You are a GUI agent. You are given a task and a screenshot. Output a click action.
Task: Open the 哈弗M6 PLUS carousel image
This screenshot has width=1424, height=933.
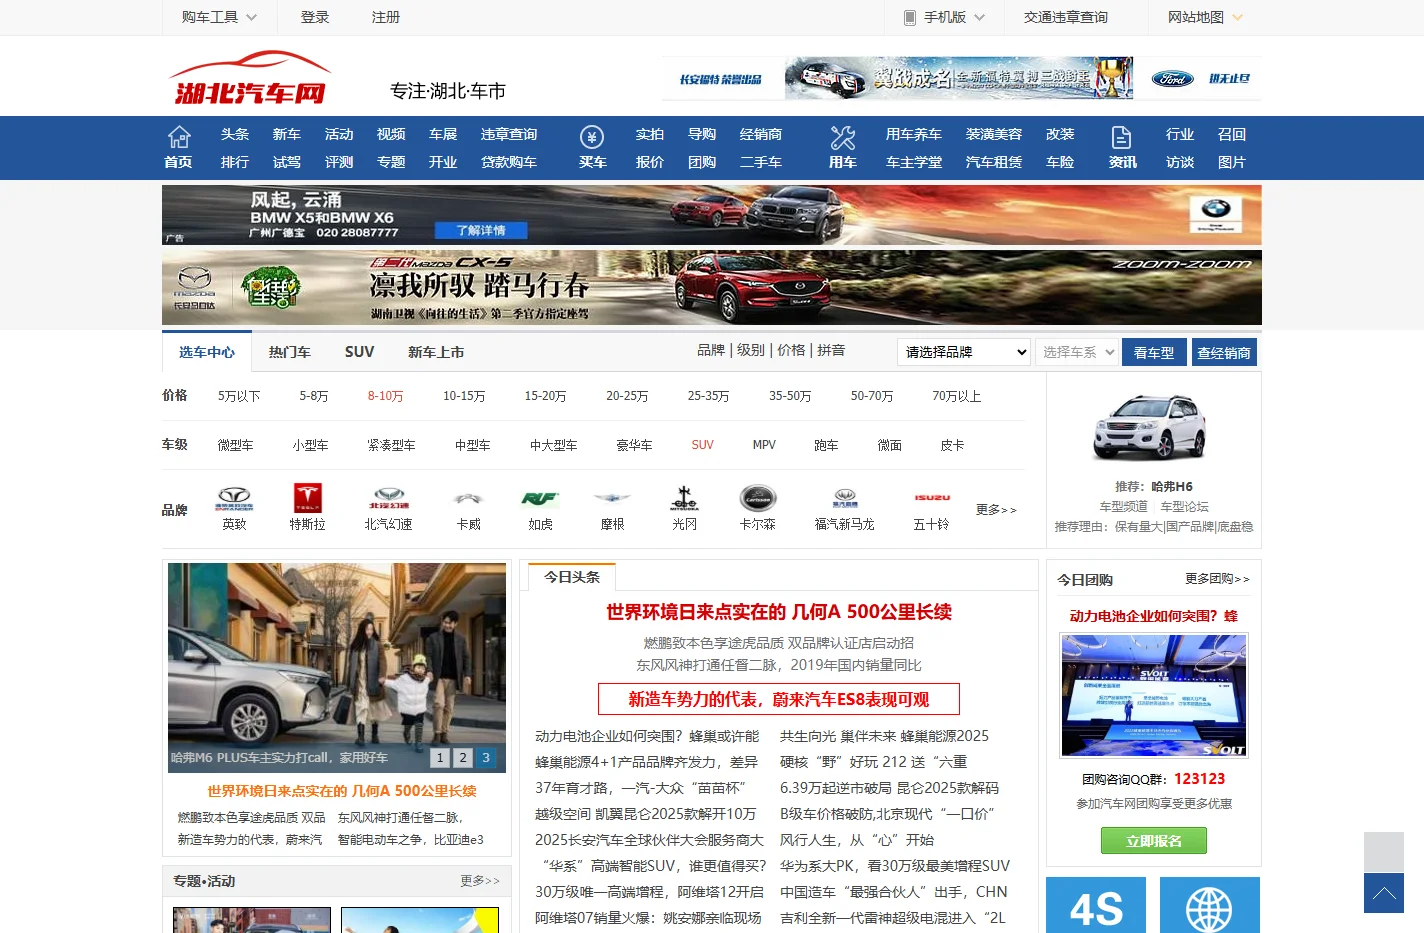337,667
